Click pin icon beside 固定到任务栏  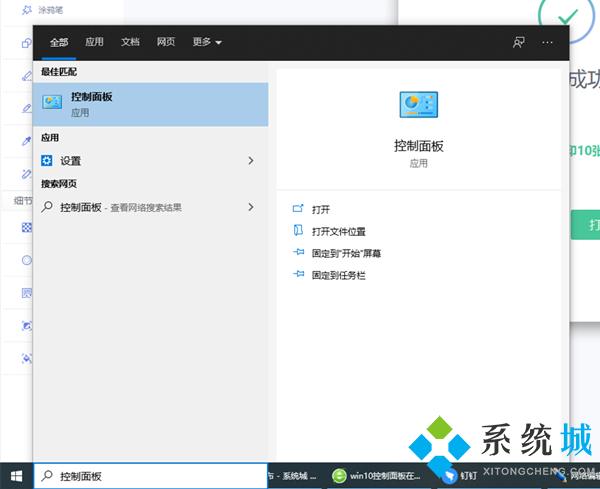[298, 274]
